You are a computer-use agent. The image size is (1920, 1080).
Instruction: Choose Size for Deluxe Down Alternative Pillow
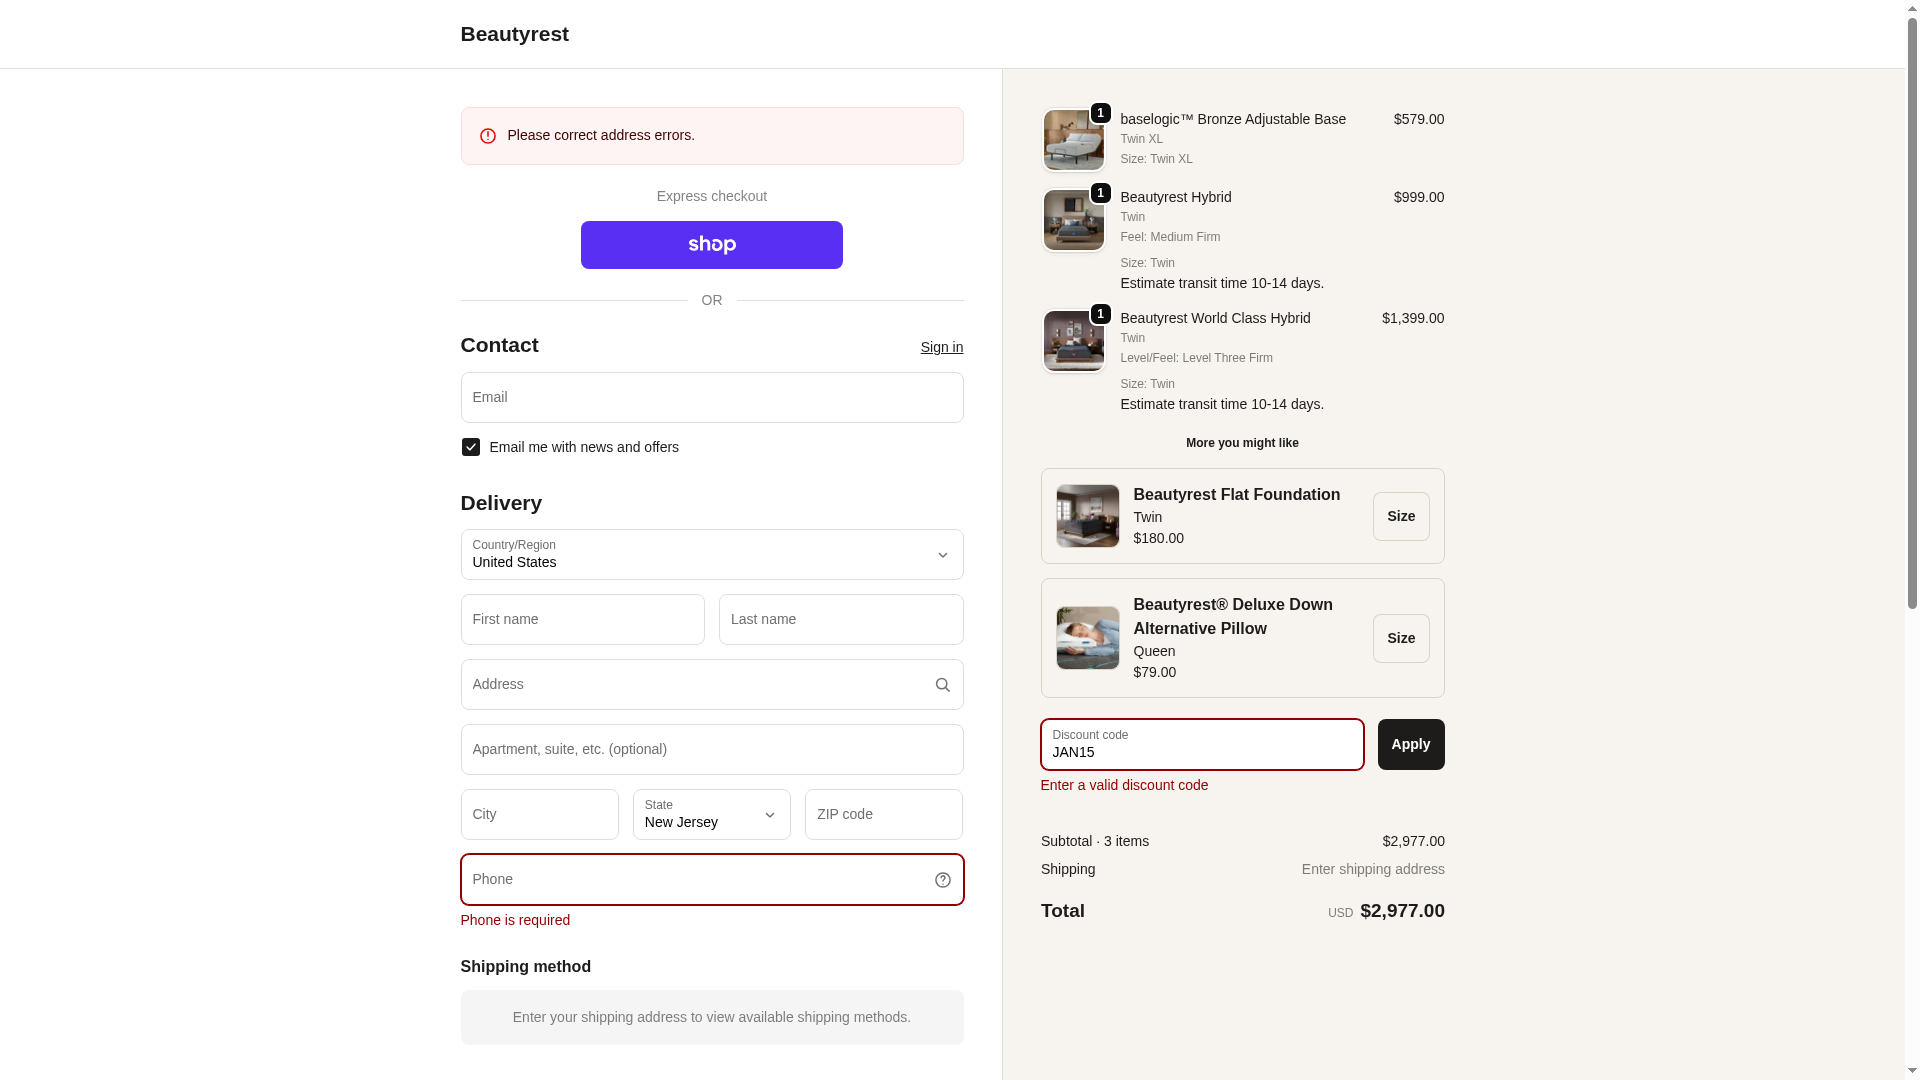[1400, 638]
